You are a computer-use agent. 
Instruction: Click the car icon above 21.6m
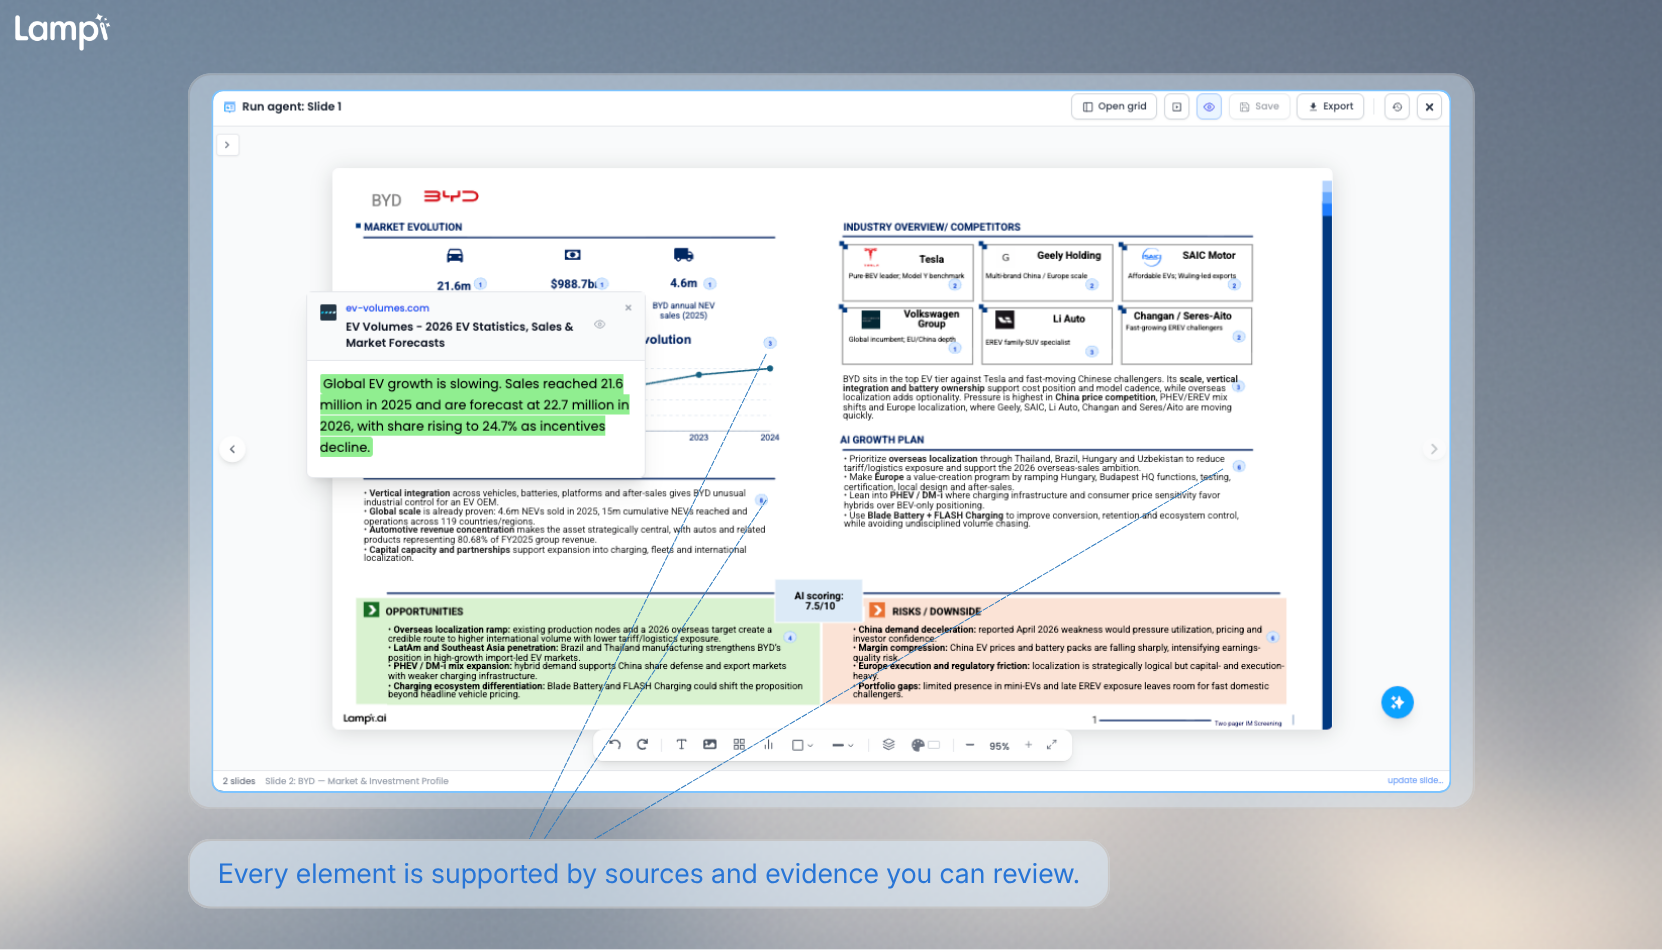point(455,255)
